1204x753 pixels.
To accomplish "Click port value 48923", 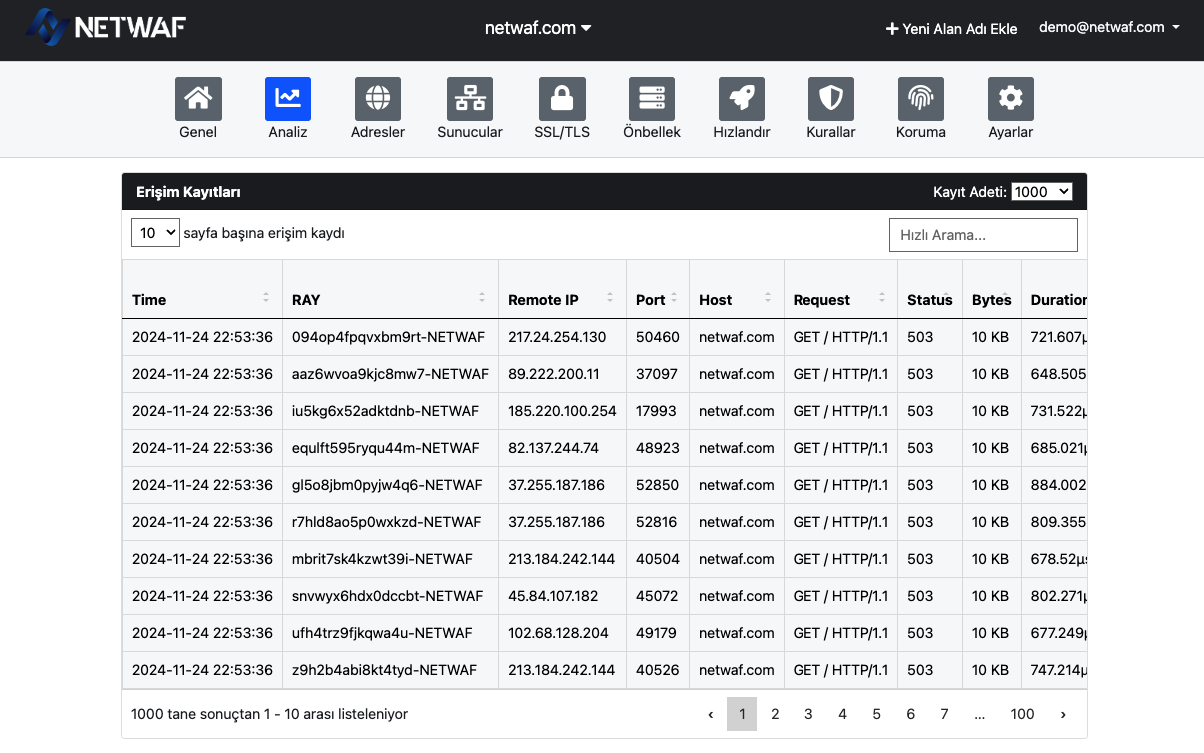I will [x=657, y=448].
